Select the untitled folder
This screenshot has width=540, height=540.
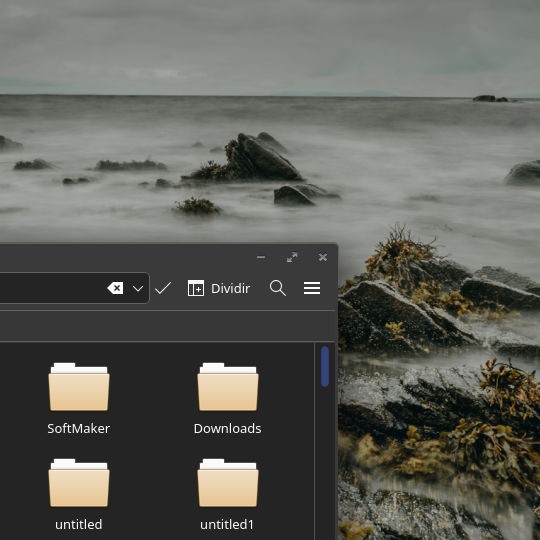[x=79, y=495]
